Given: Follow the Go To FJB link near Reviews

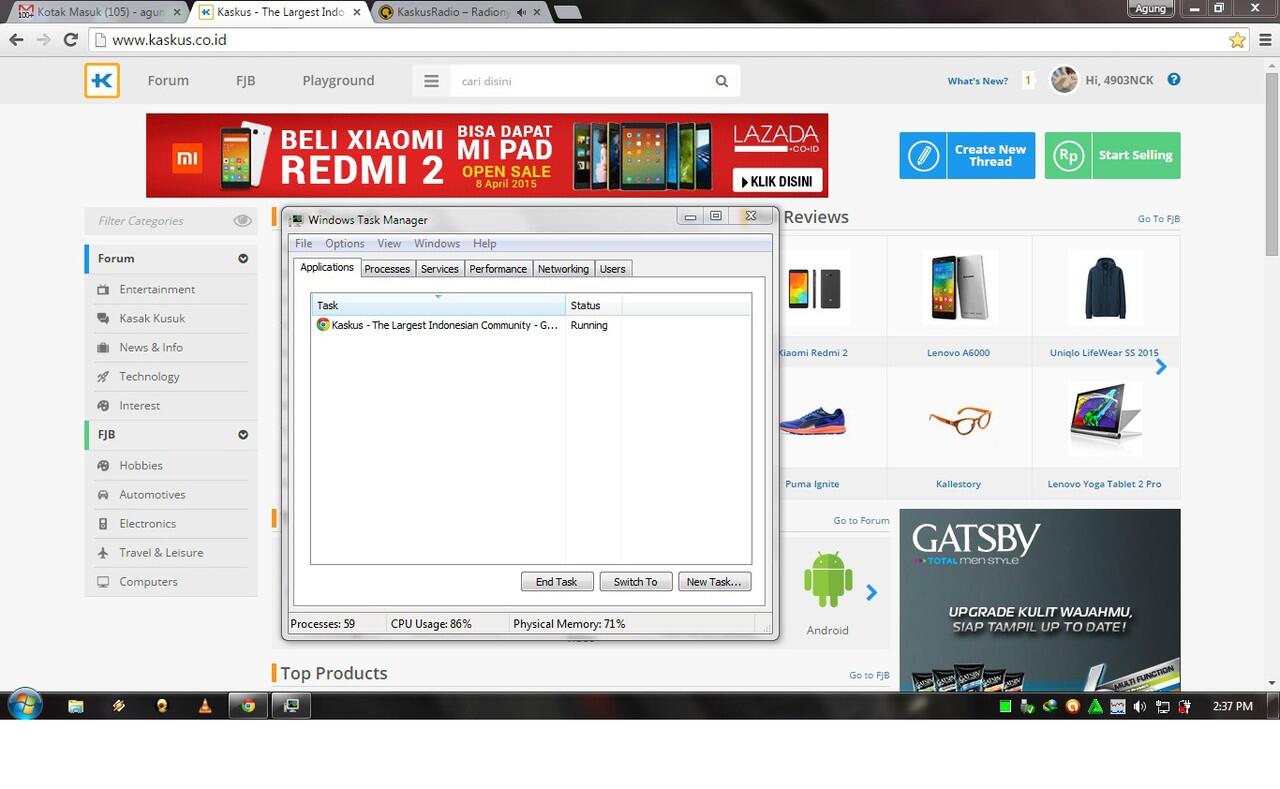Looking at the screenshot, I should click(x=1159, y=218).
